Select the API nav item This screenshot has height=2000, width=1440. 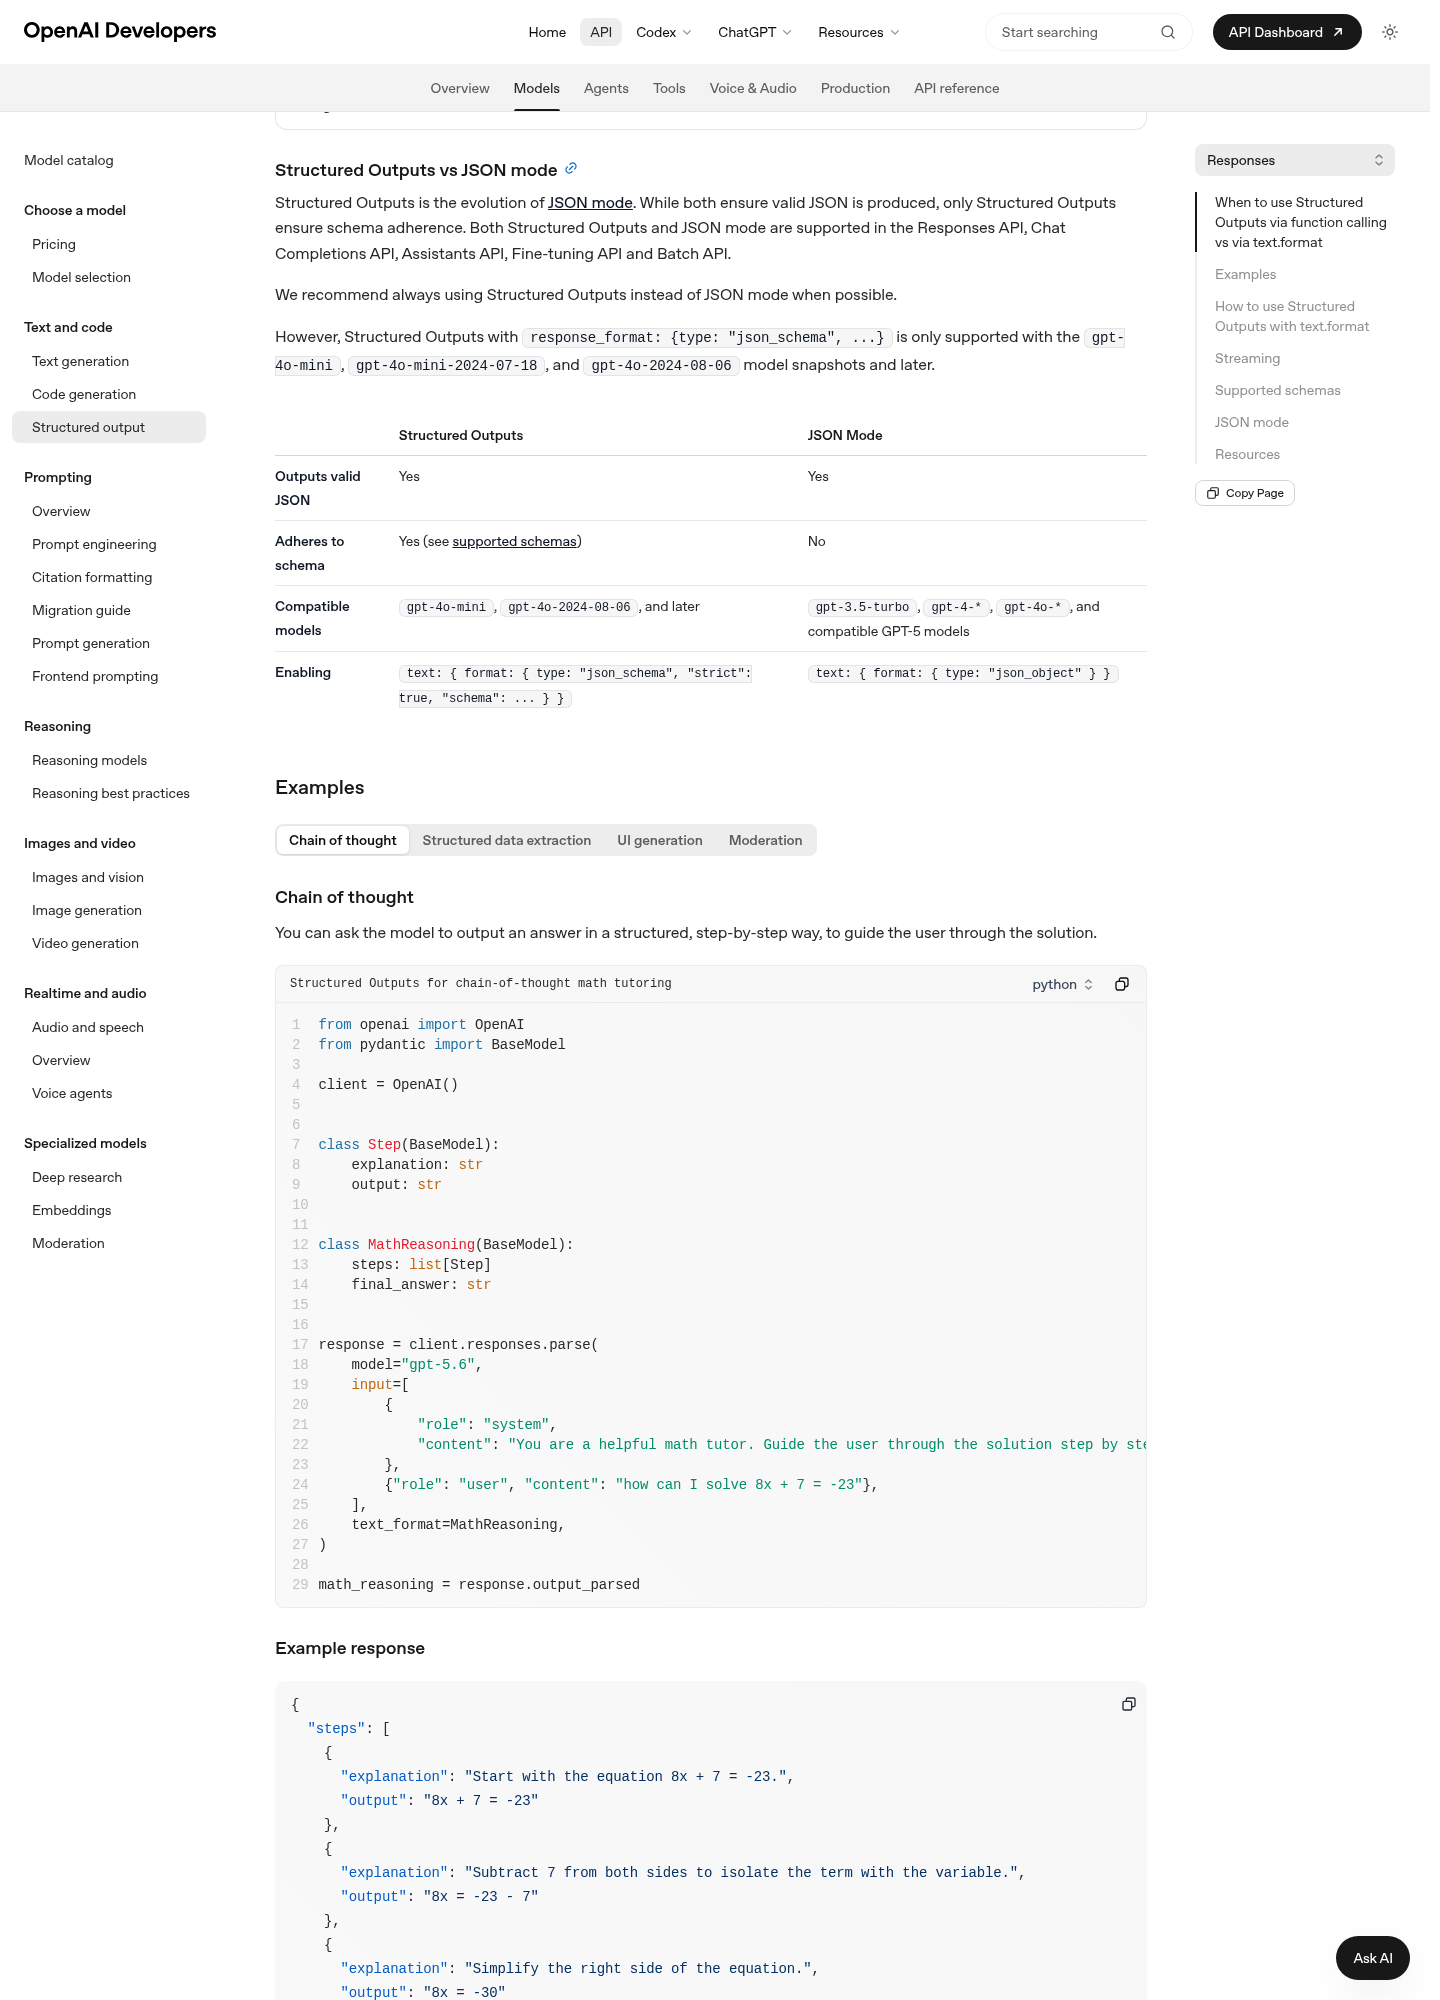[x=601, y=32]
